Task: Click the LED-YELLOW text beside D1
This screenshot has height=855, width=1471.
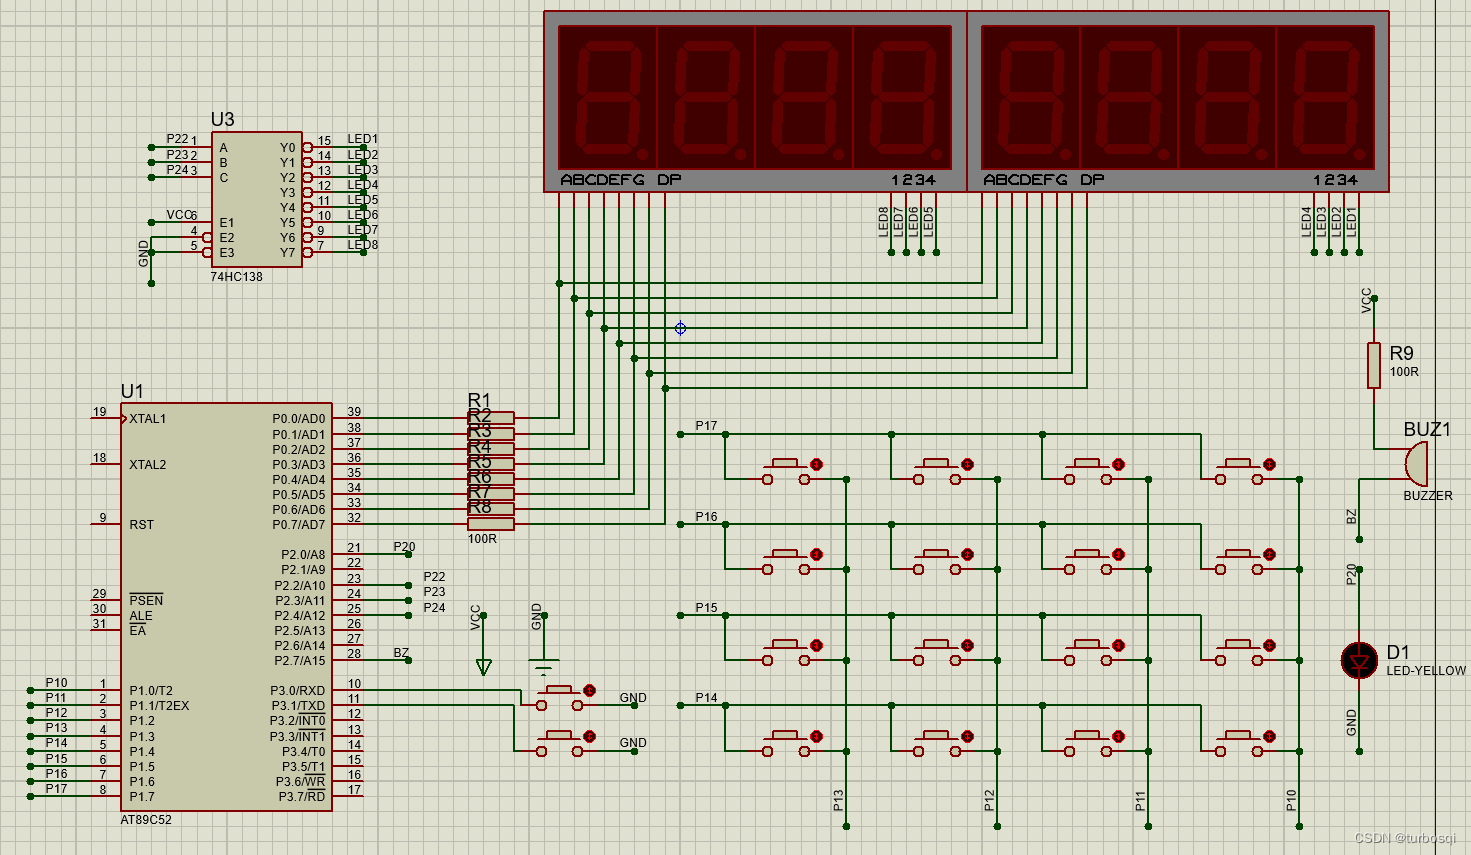Action: [1426, 671]
